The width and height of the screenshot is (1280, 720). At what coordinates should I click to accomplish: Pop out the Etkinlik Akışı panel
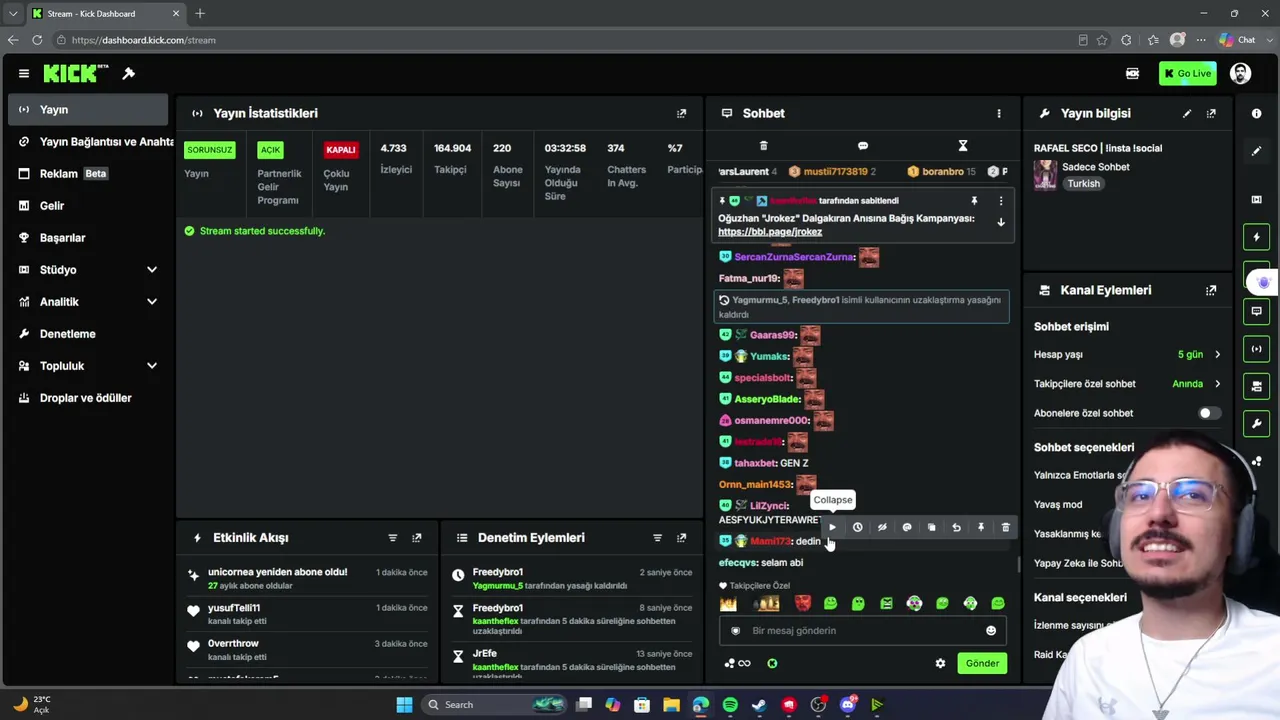pos(417,538)
